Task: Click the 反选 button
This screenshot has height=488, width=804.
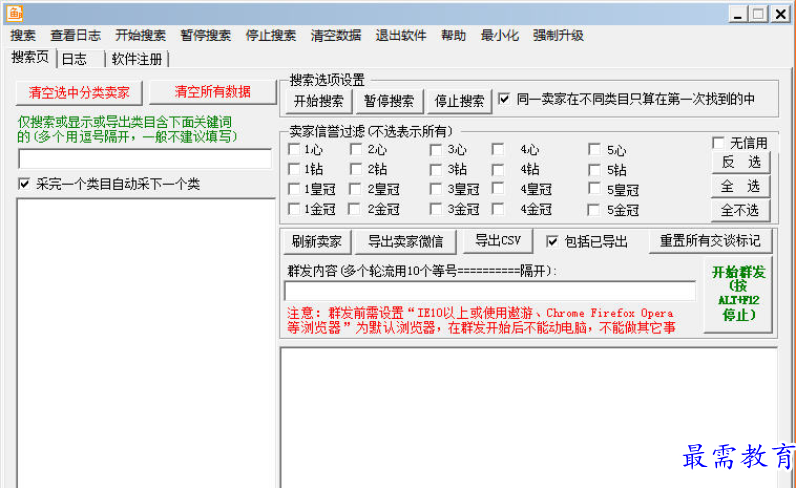Action: [x=741, y=162]
